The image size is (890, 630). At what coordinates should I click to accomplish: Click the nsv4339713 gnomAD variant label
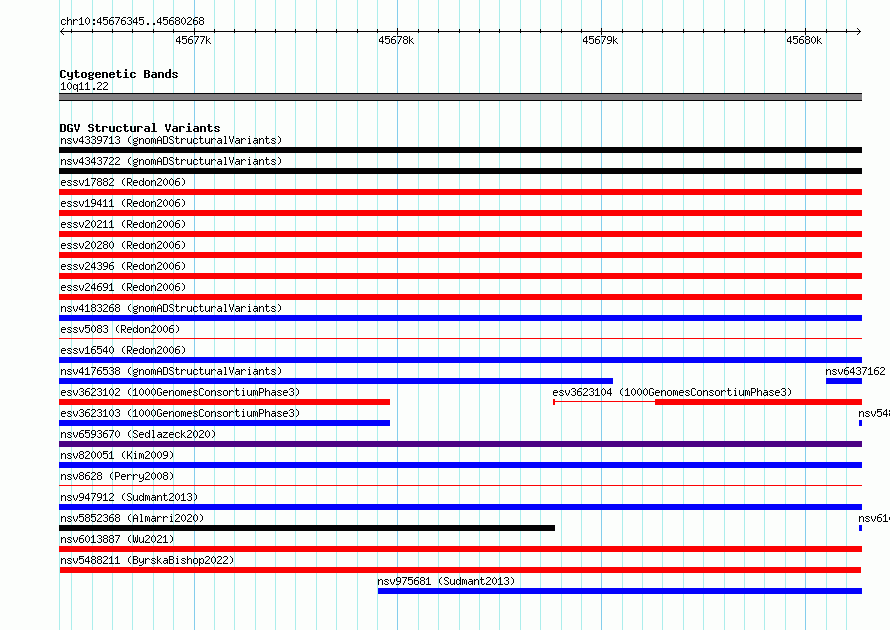pos(171,140)
